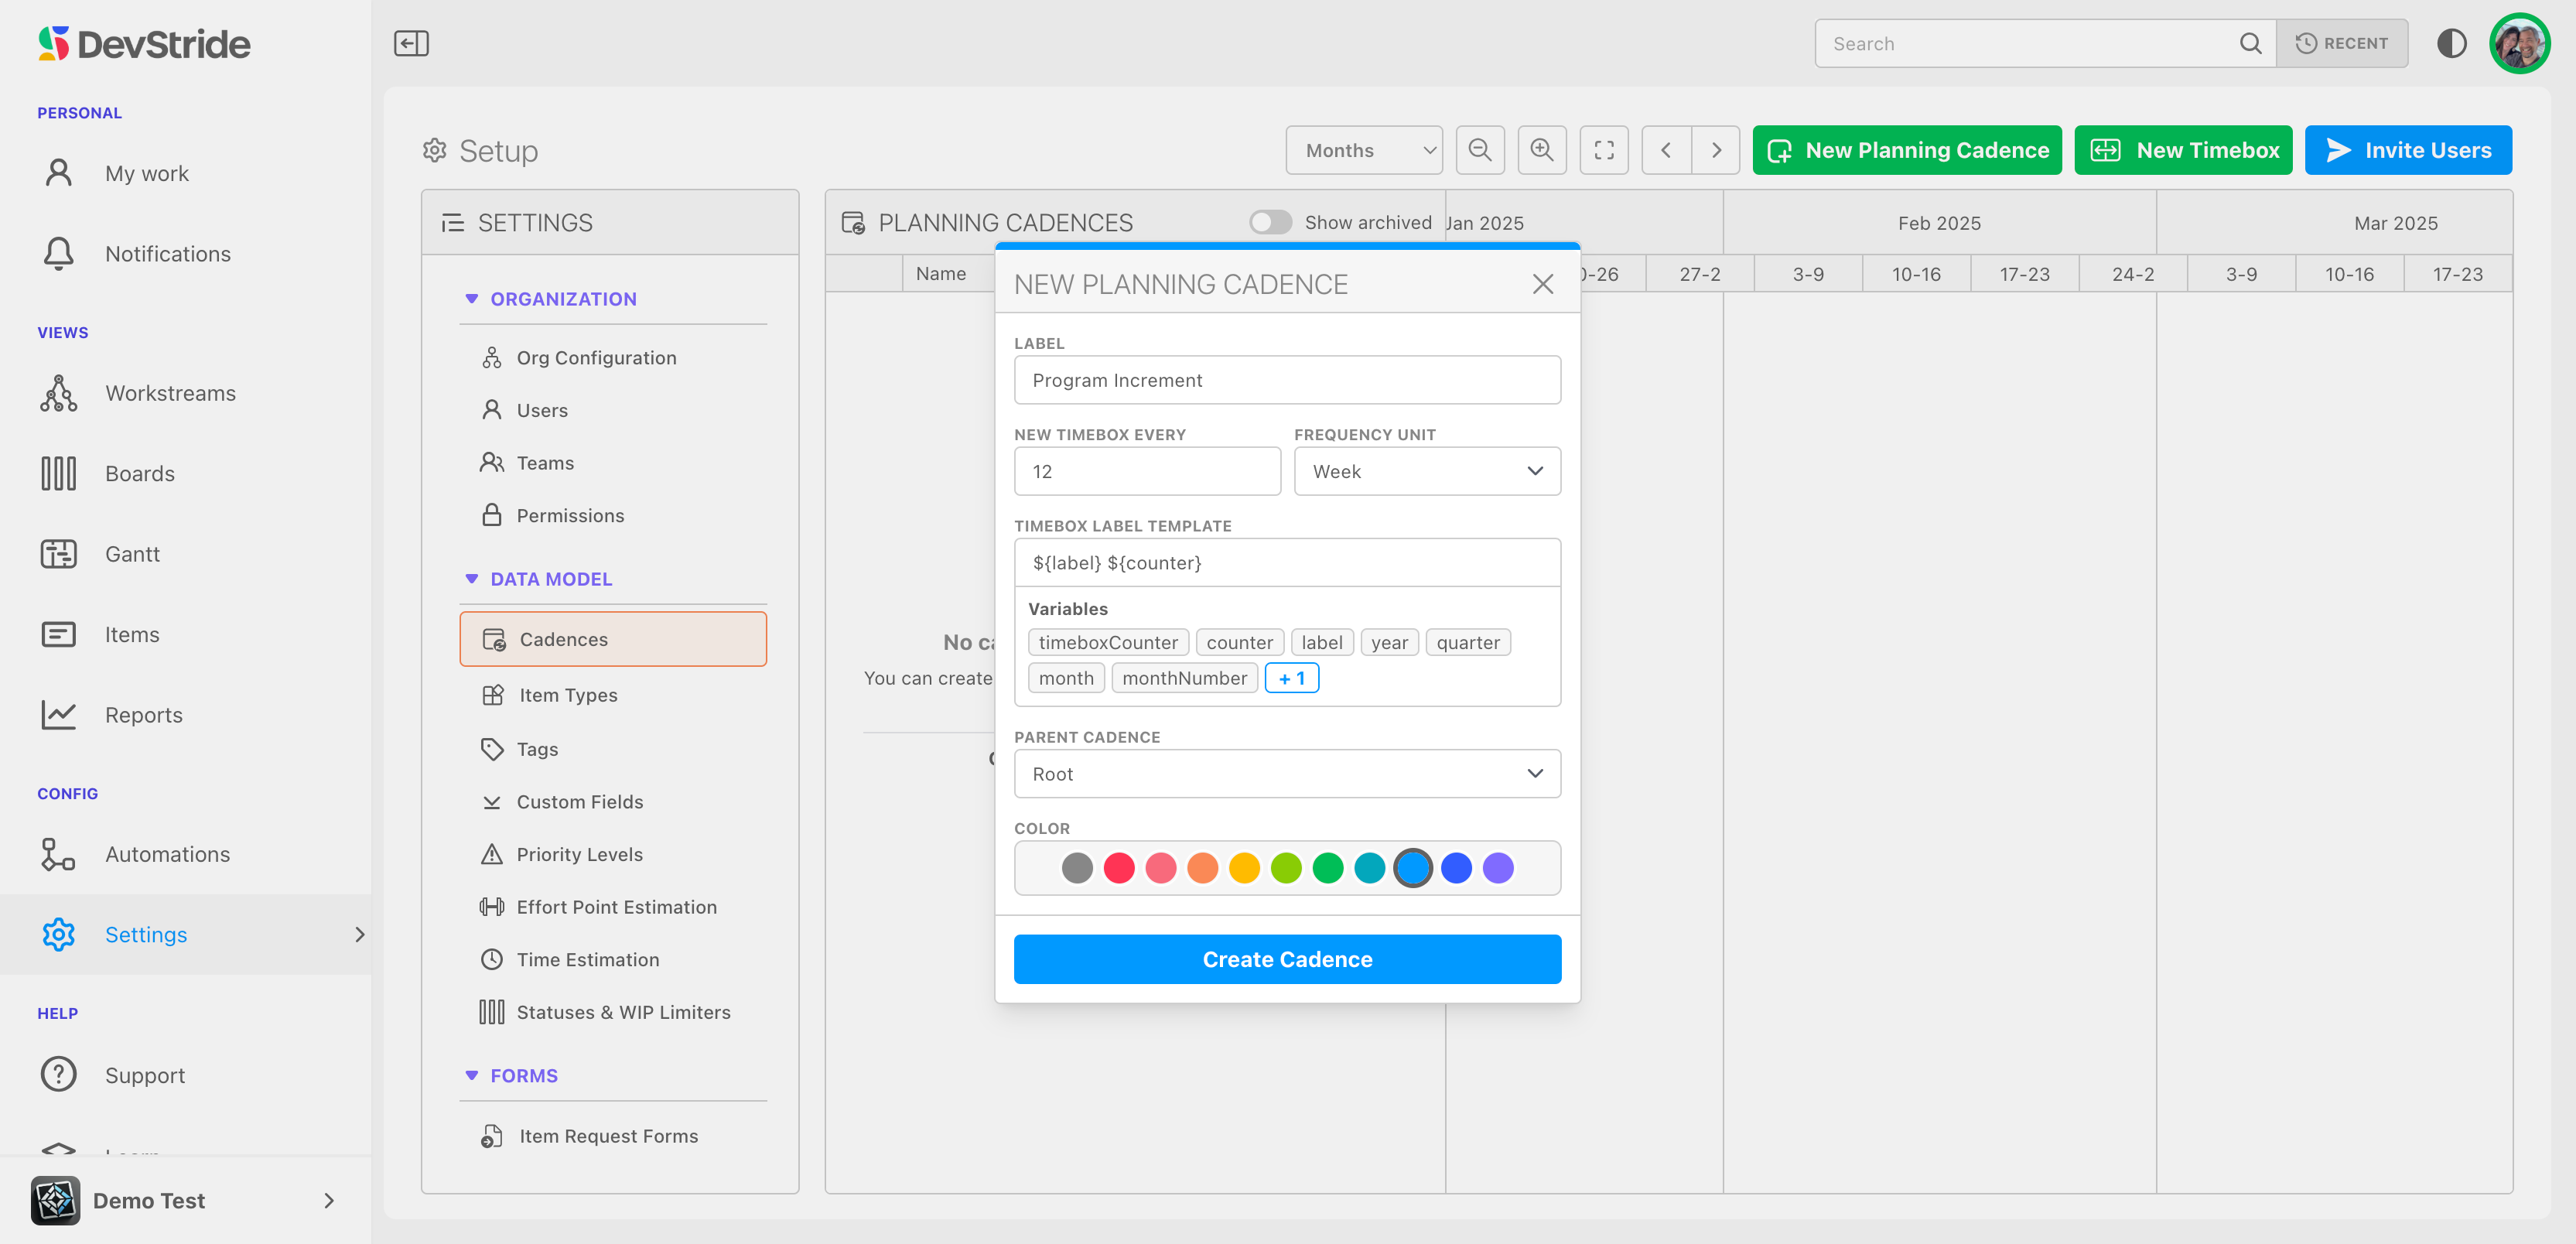
Task: Open the Parent Cadence Root dropdown
Action: coord(1287,774)
